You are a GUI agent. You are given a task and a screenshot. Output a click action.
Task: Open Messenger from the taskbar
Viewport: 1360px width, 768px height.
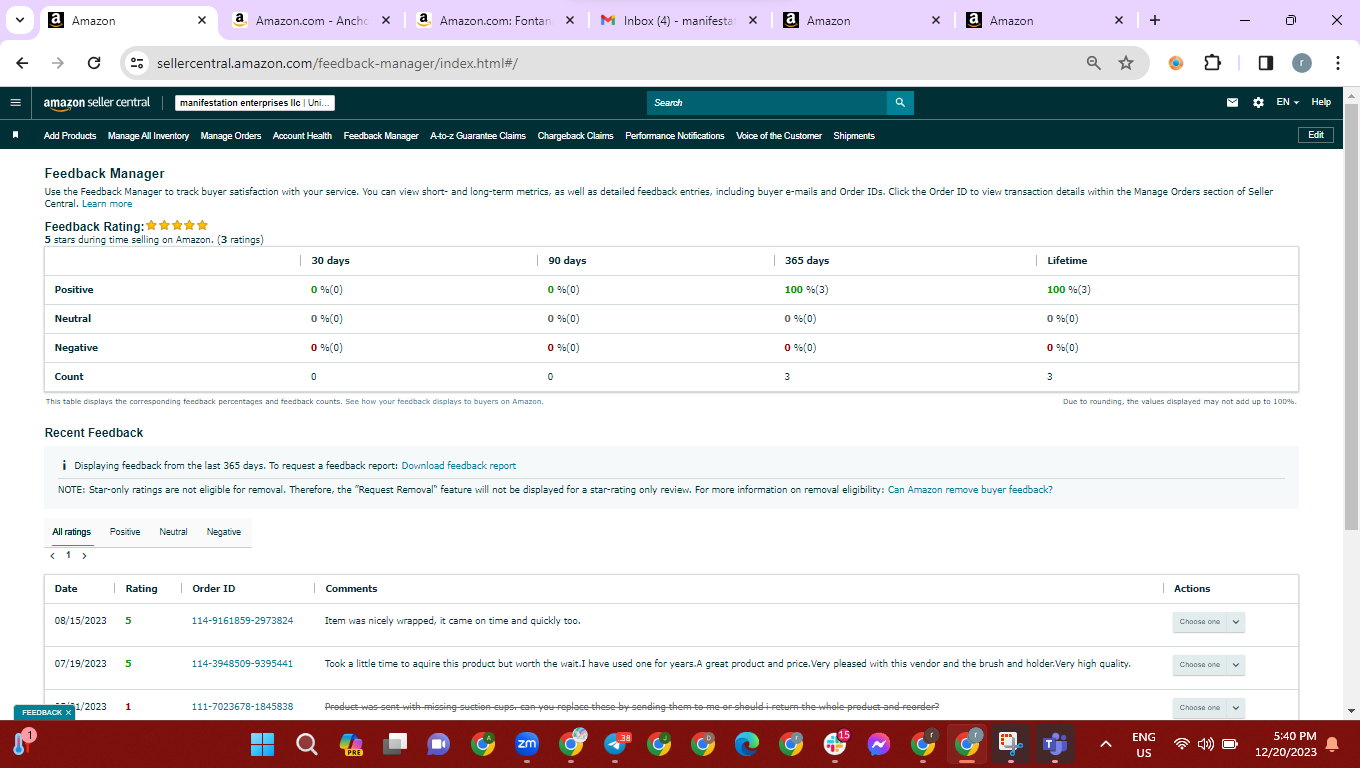click(x=879, y=744)
